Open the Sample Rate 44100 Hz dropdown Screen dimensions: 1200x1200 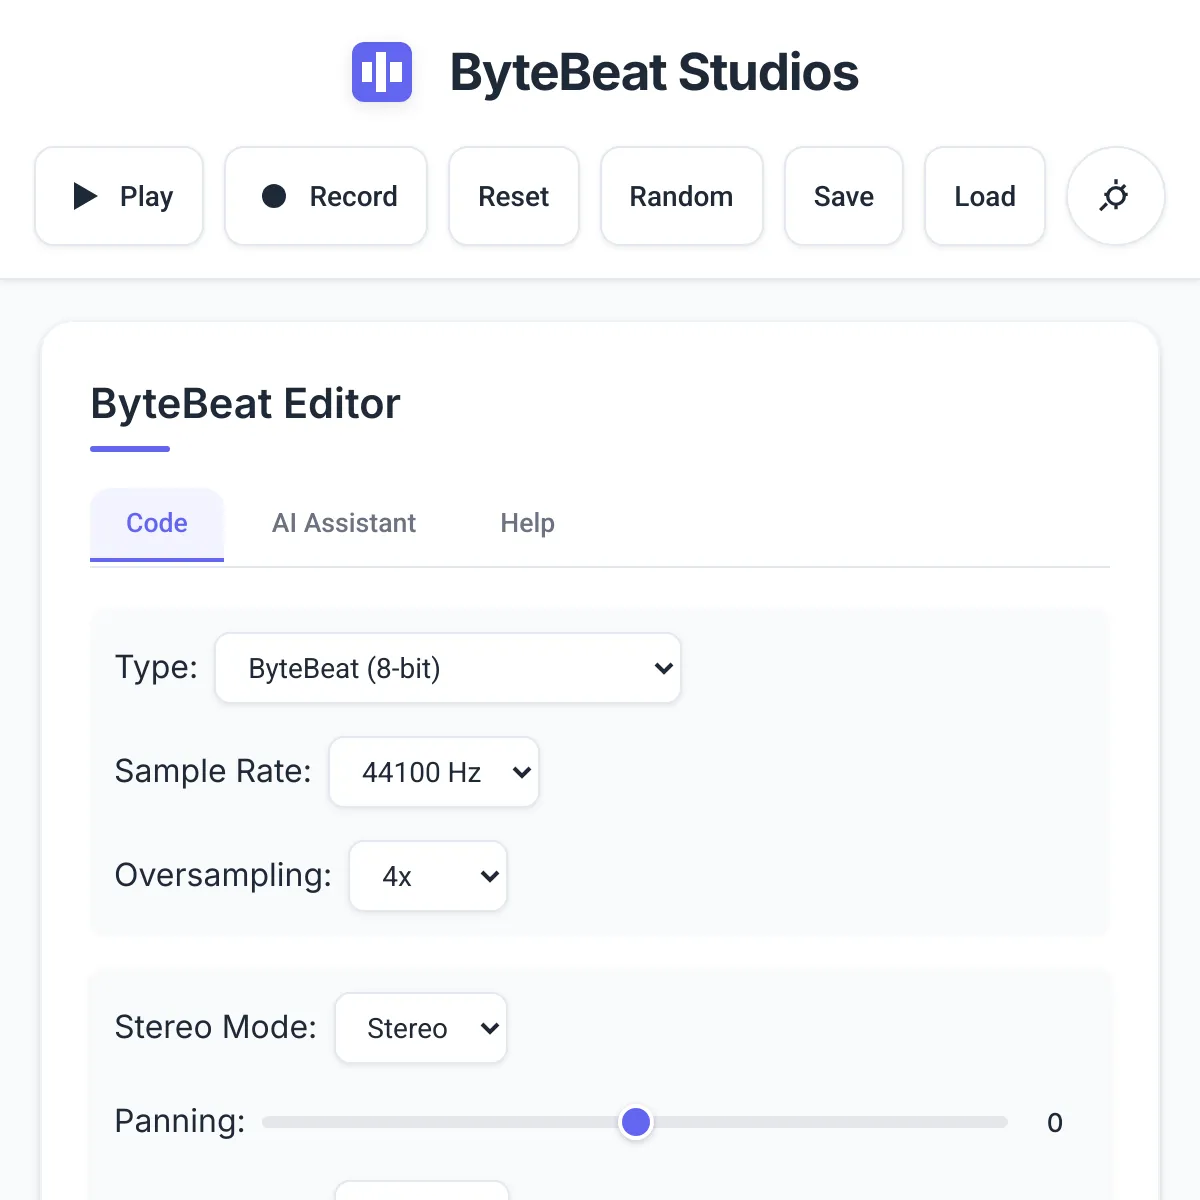point(434,772)
